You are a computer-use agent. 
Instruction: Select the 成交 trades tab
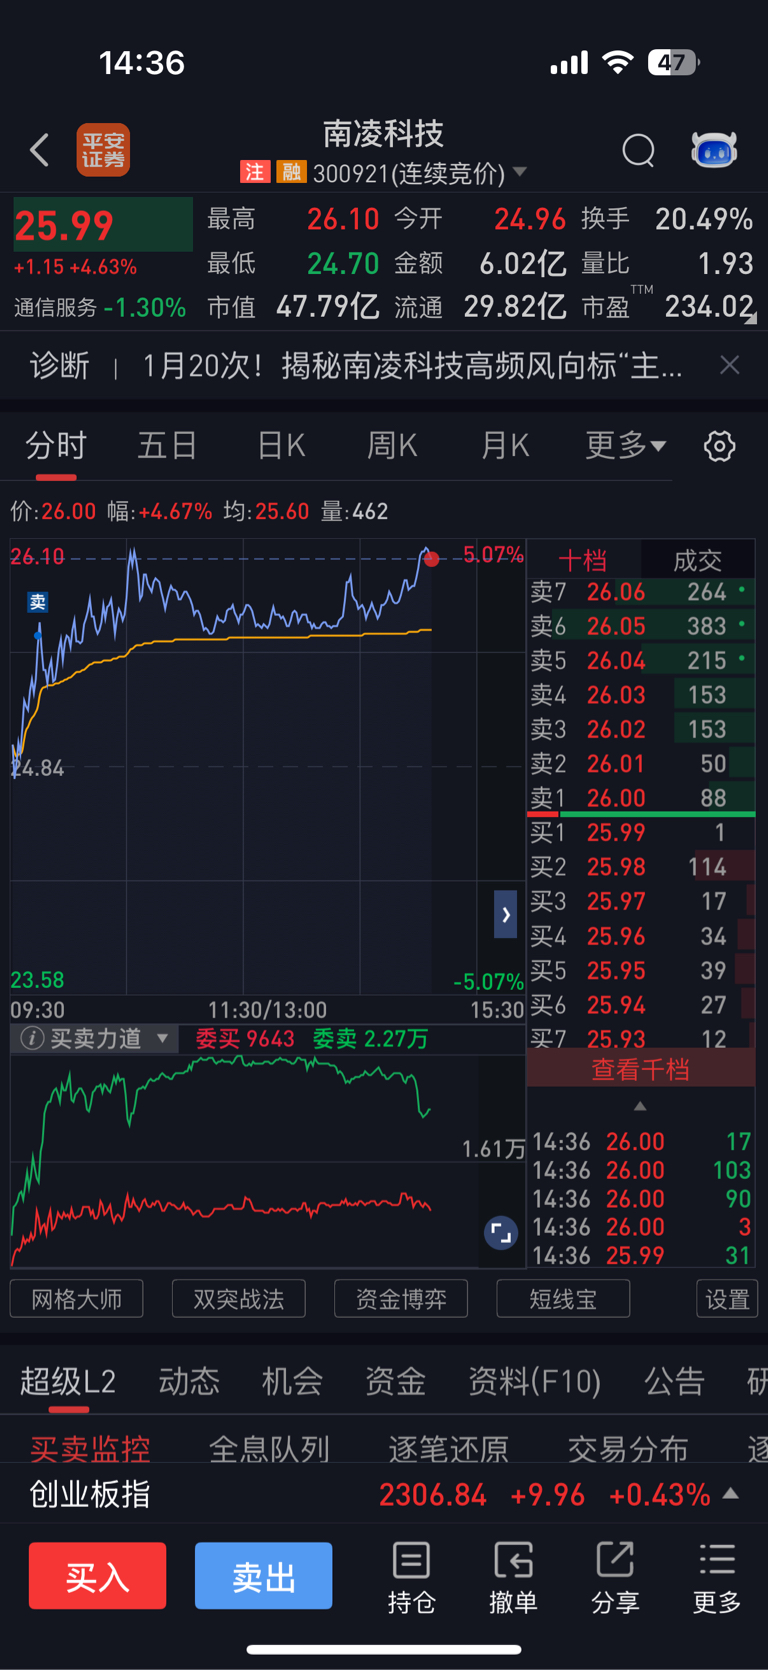pyautogui.click(x=698, y=560)
